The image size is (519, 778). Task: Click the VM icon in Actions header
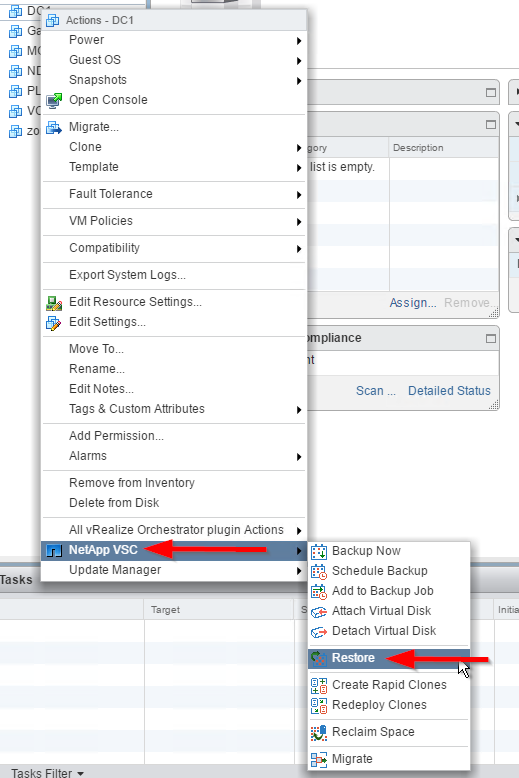pyautogui.click(x=53, y=20)
